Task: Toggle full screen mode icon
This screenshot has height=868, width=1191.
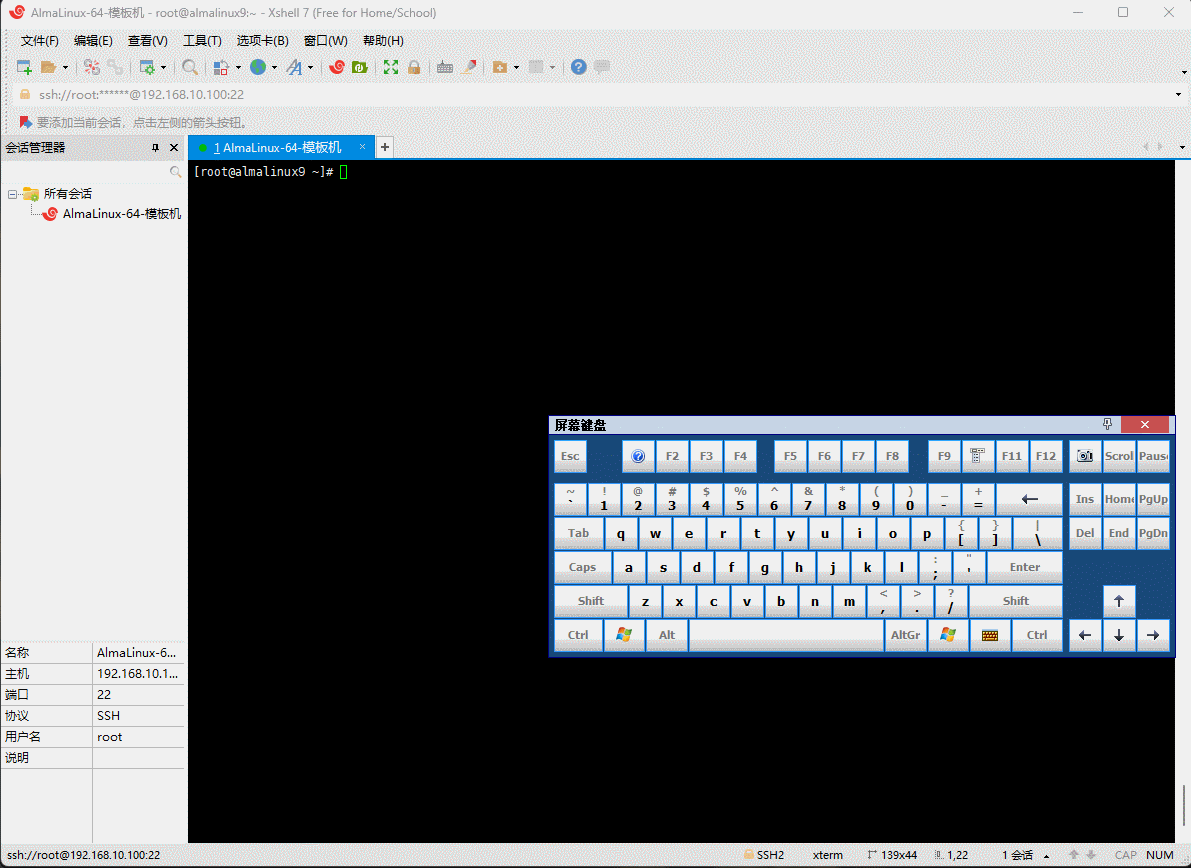Action: [391, 67]
